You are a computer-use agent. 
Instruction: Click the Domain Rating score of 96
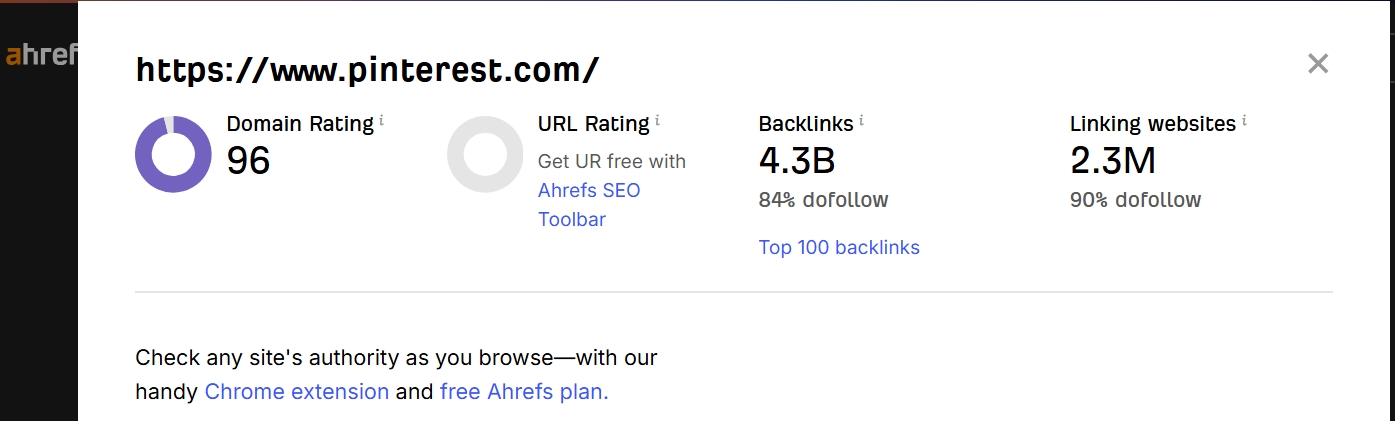click(249, 161)
